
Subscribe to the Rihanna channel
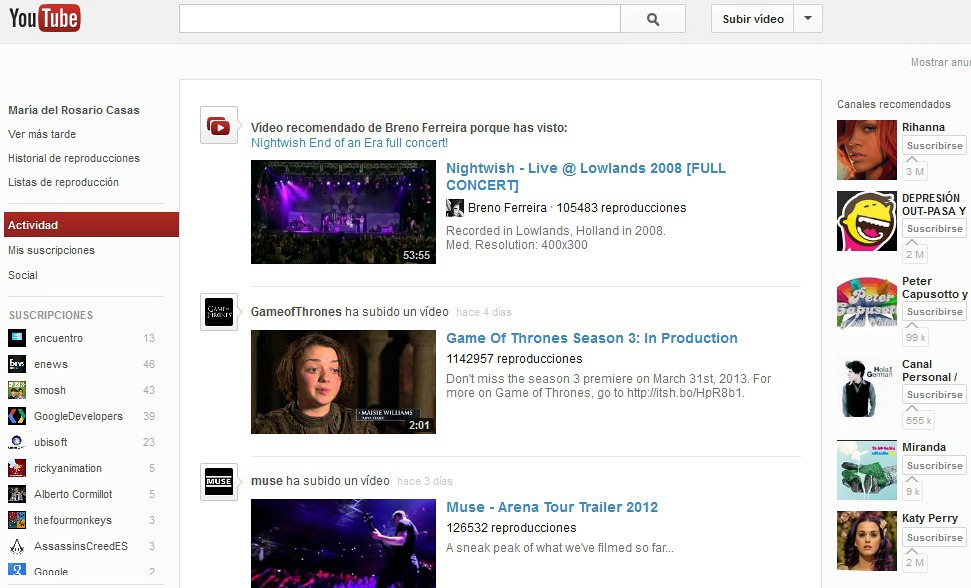934,146
